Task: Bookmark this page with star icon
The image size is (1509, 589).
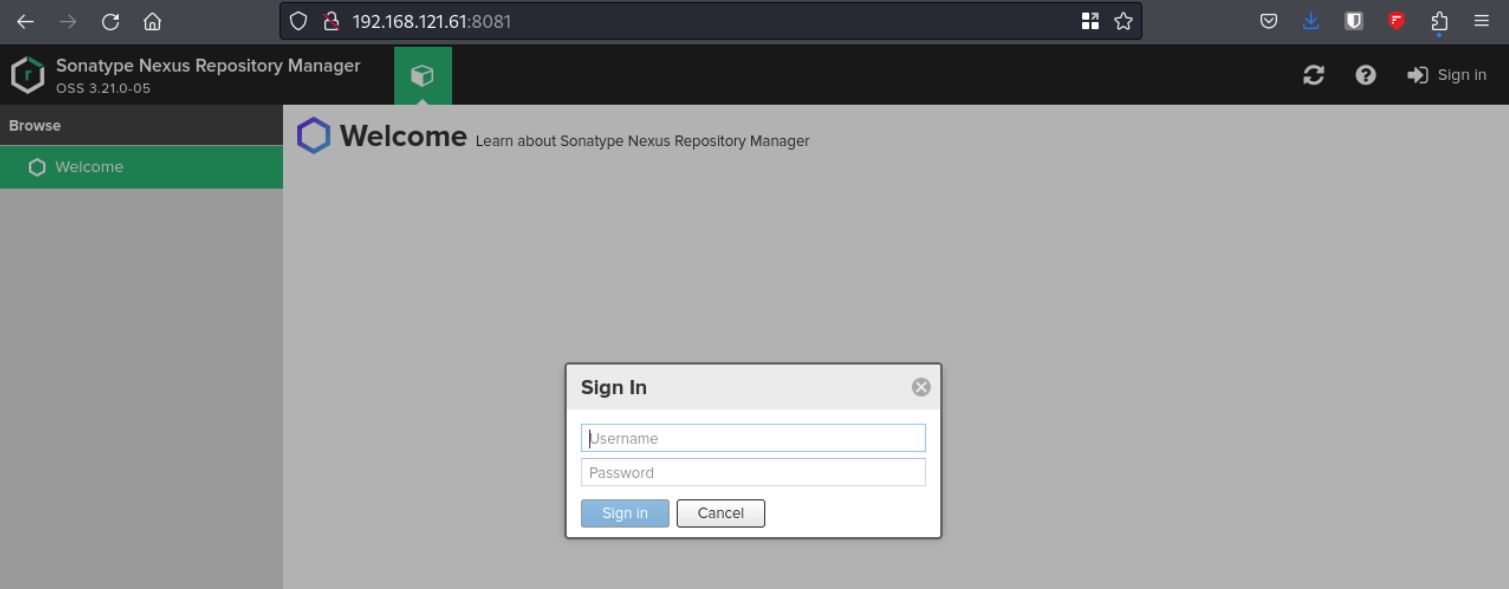Action: click(x=1123, y=21)
